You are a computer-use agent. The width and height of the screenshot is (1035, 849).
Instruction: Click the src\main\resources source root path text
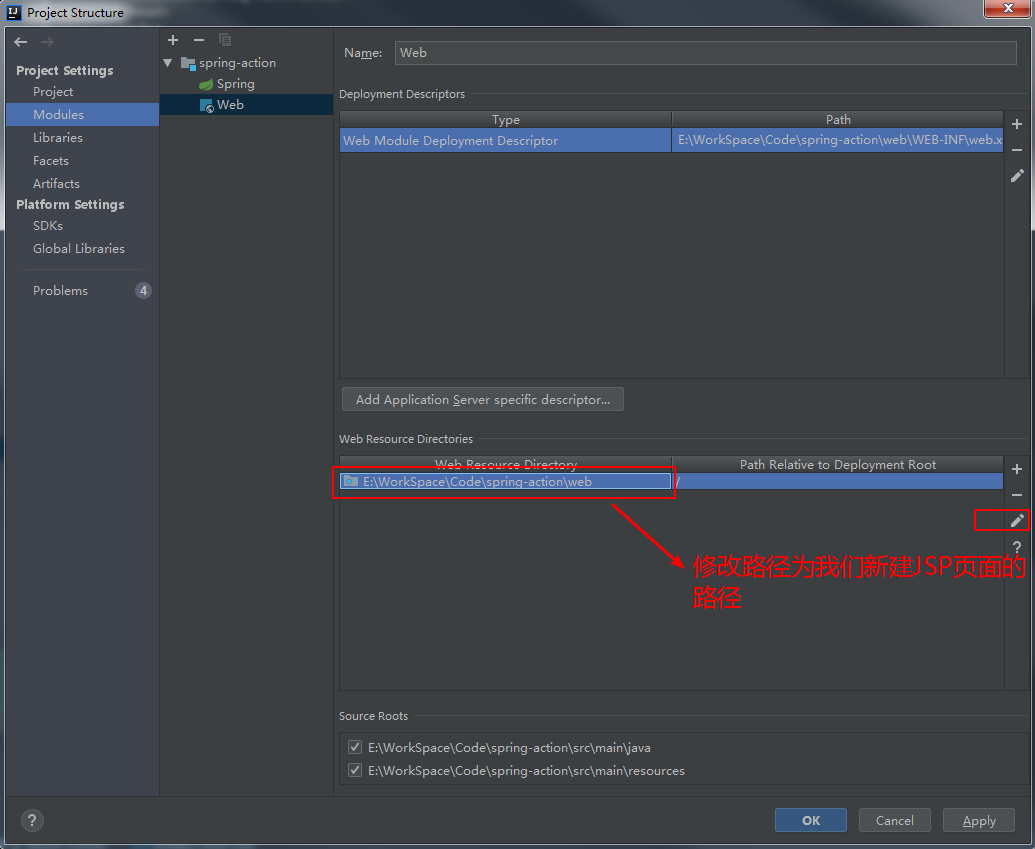[x=526, y=771]
